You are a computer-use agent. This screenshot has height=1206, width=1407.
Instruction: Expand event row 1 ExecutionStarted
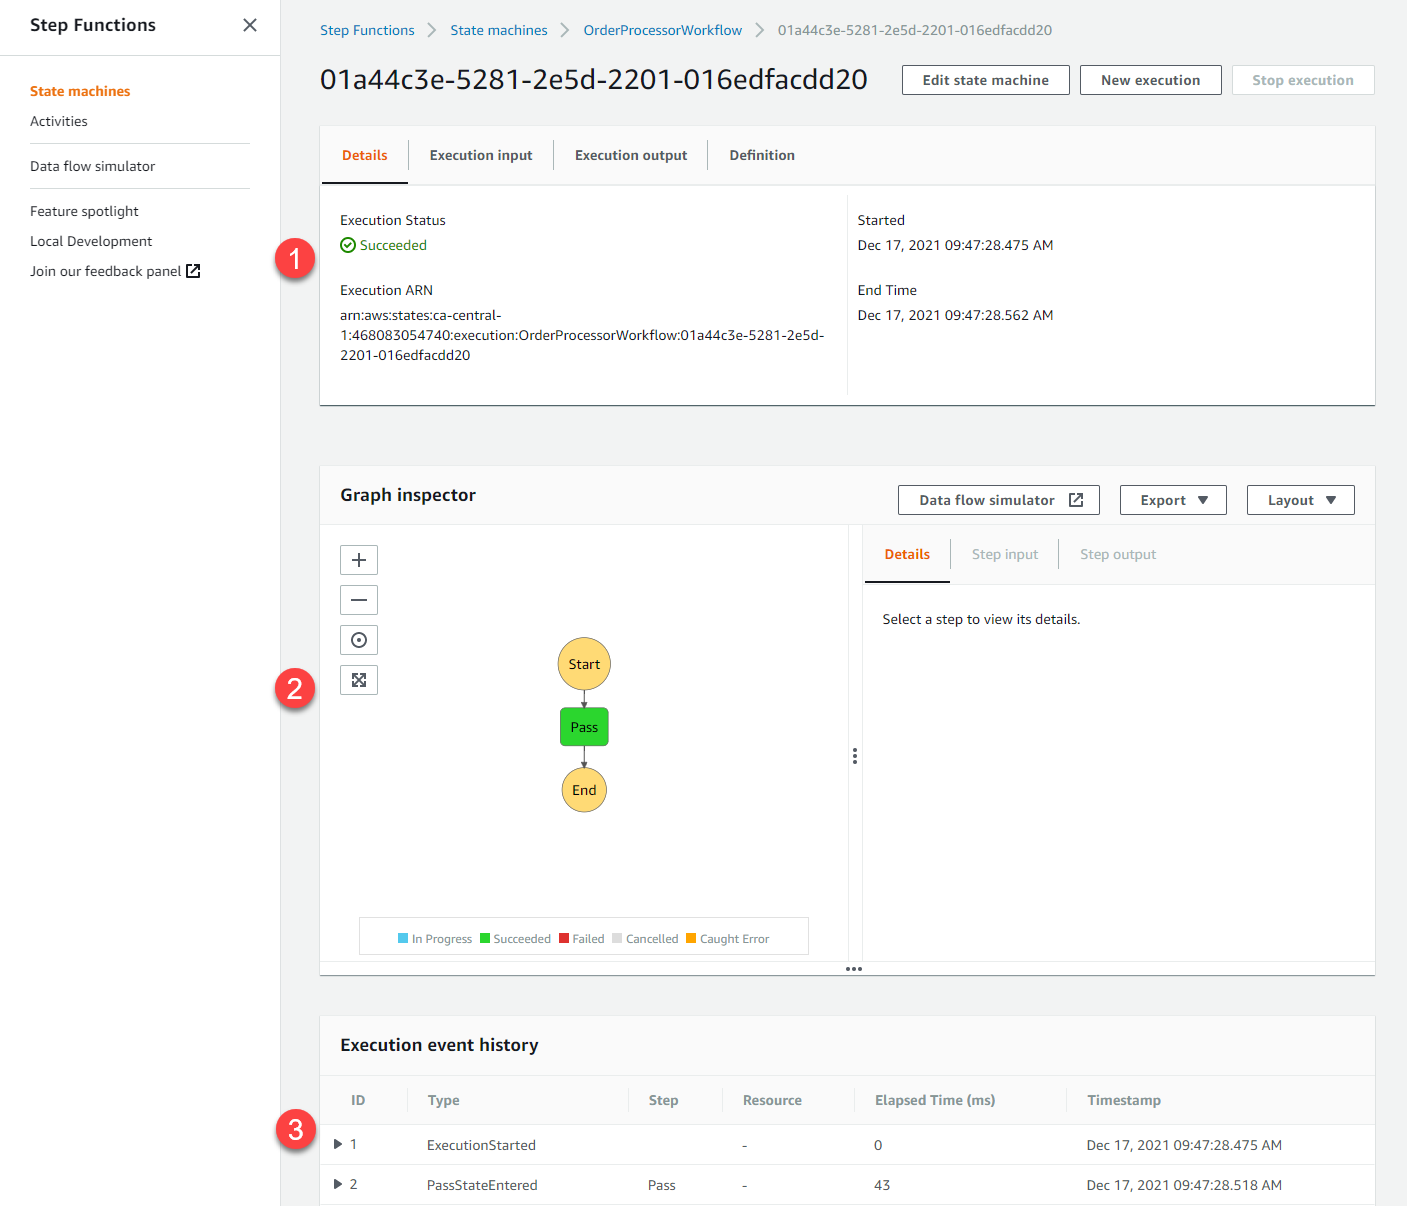(338, 1144)
